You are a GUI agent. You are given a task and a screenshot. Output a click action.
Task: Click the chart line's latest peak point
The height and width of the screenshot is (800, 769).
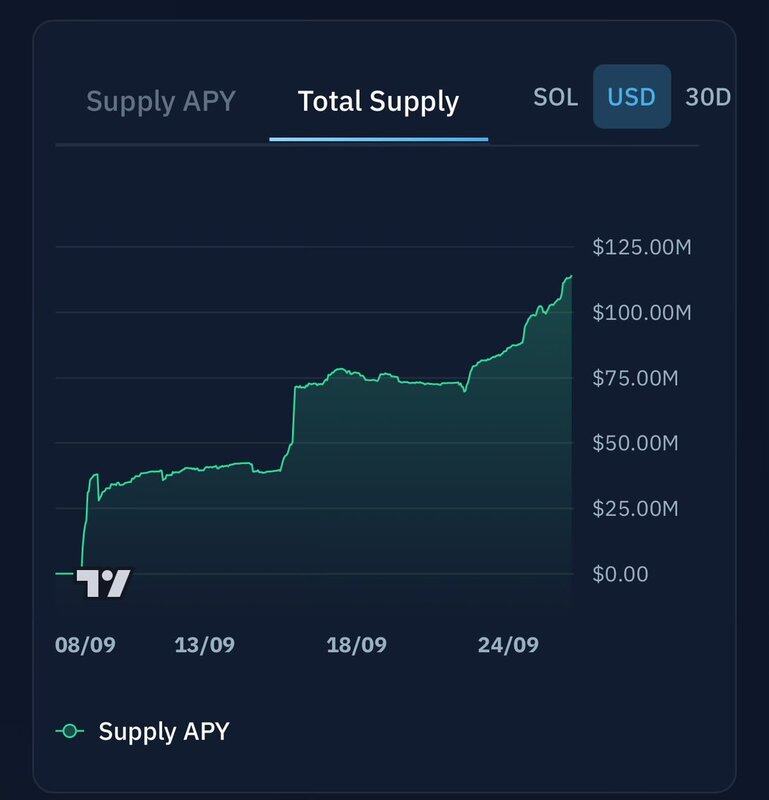click(x=570, y=277)
